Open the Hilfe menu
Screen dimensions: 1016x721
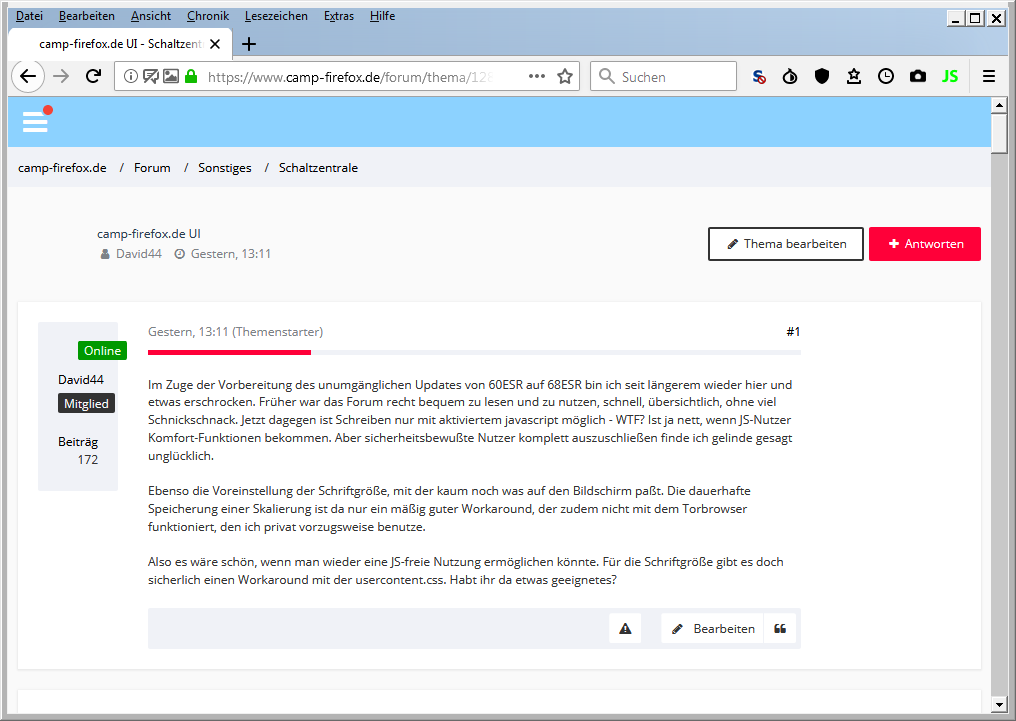(x=382, y=16)
